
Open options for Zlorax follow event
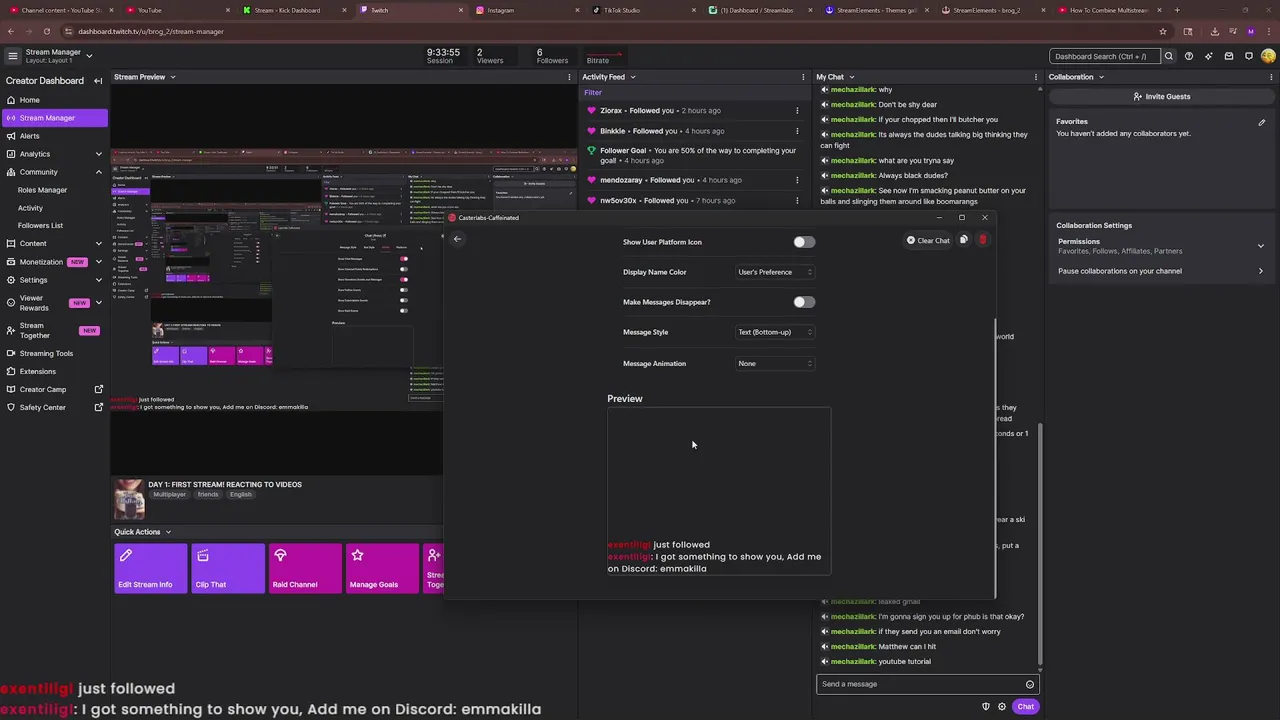pos(797,111)
